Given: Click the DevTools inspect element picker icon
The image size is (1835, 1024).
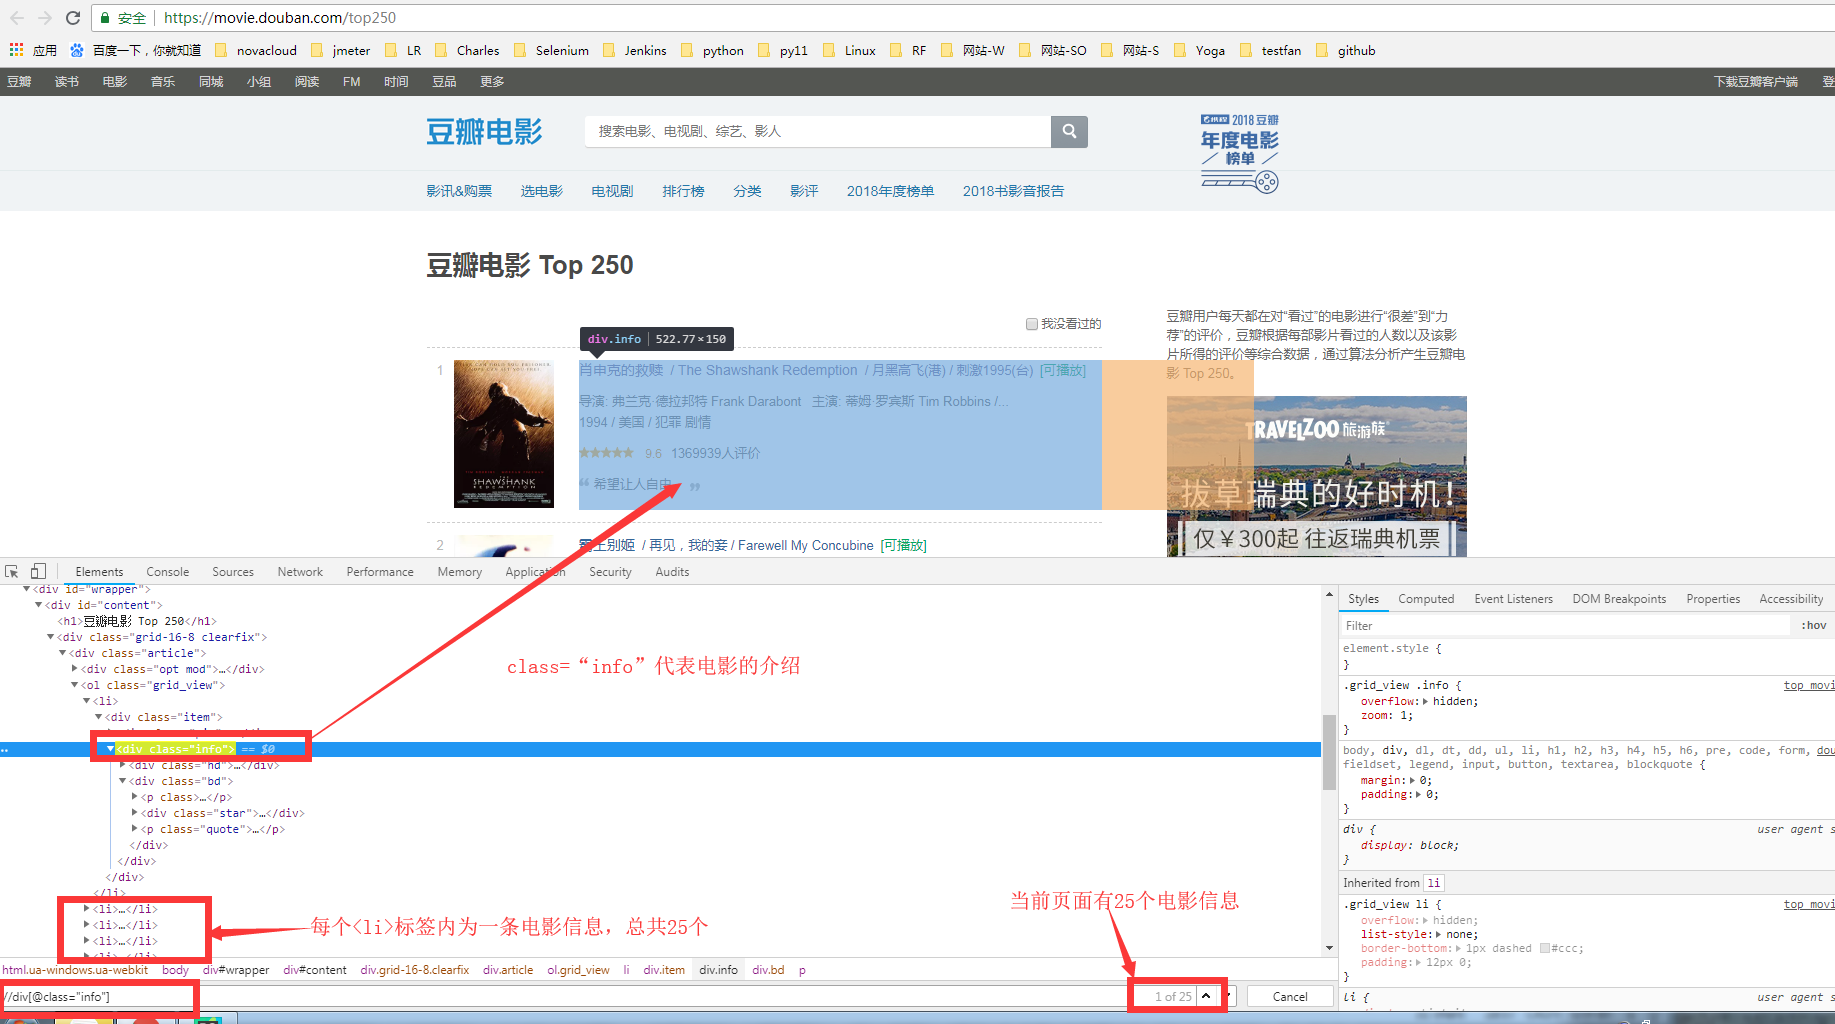Looking at the screenshot, I should [x=12, y=572].
